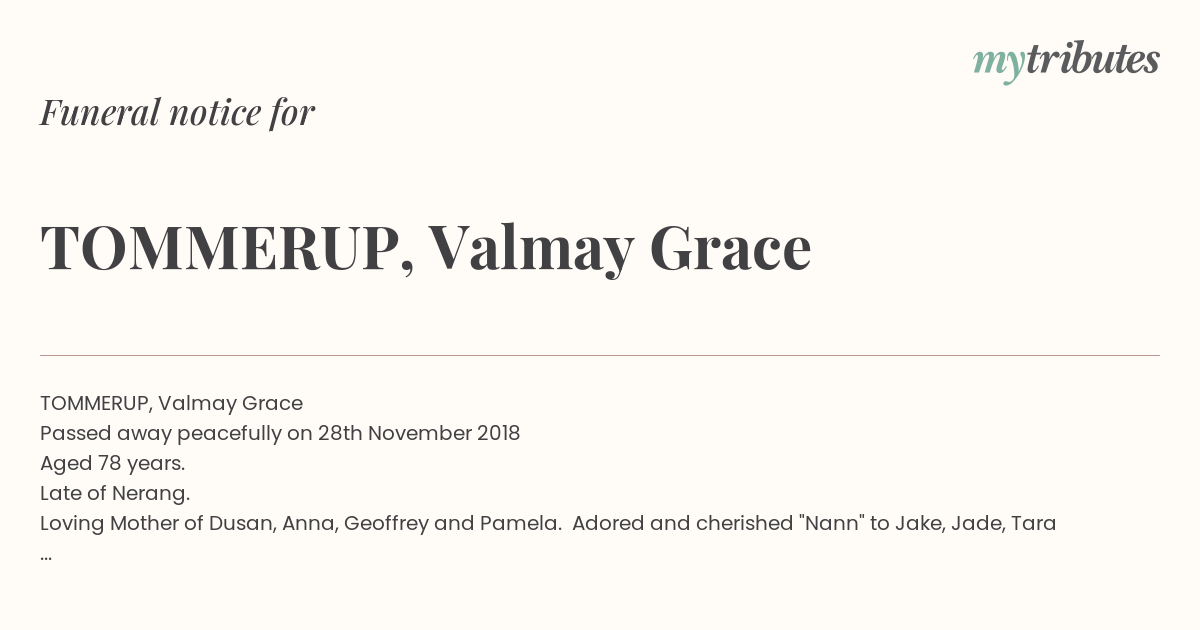Click the 'Loving Mother of Dusan' line
Image resolution: width=1200 pixels, height=630 pixels.
click(x=548, y=523)
